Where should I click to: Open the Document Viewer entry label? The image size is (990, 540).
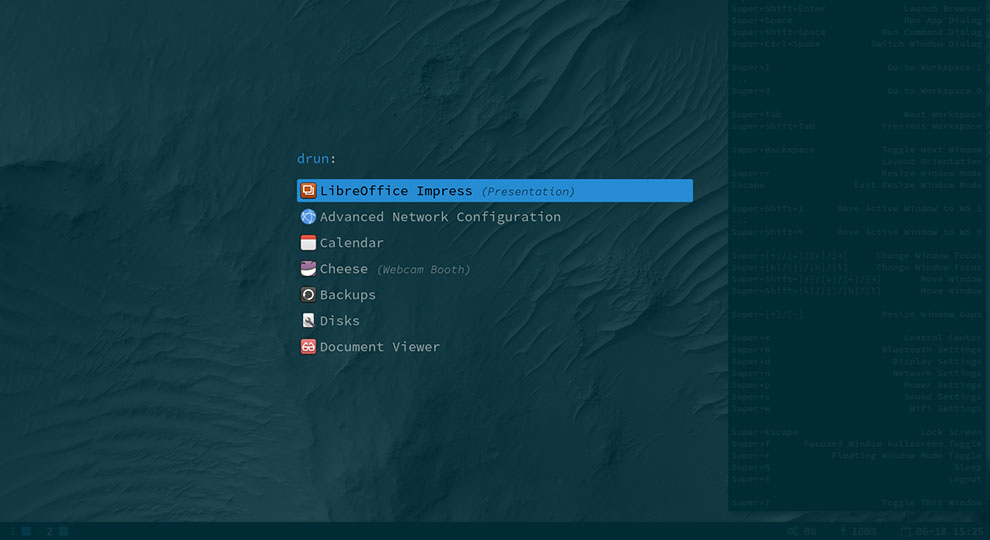[x=379, y=346]
